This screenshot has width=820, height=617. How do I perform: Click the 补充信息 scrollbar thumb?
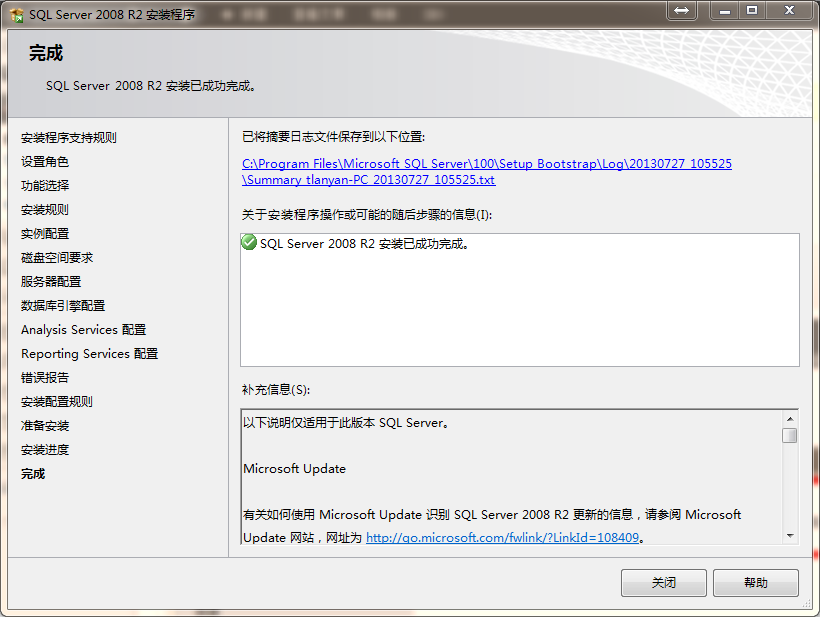790,436
